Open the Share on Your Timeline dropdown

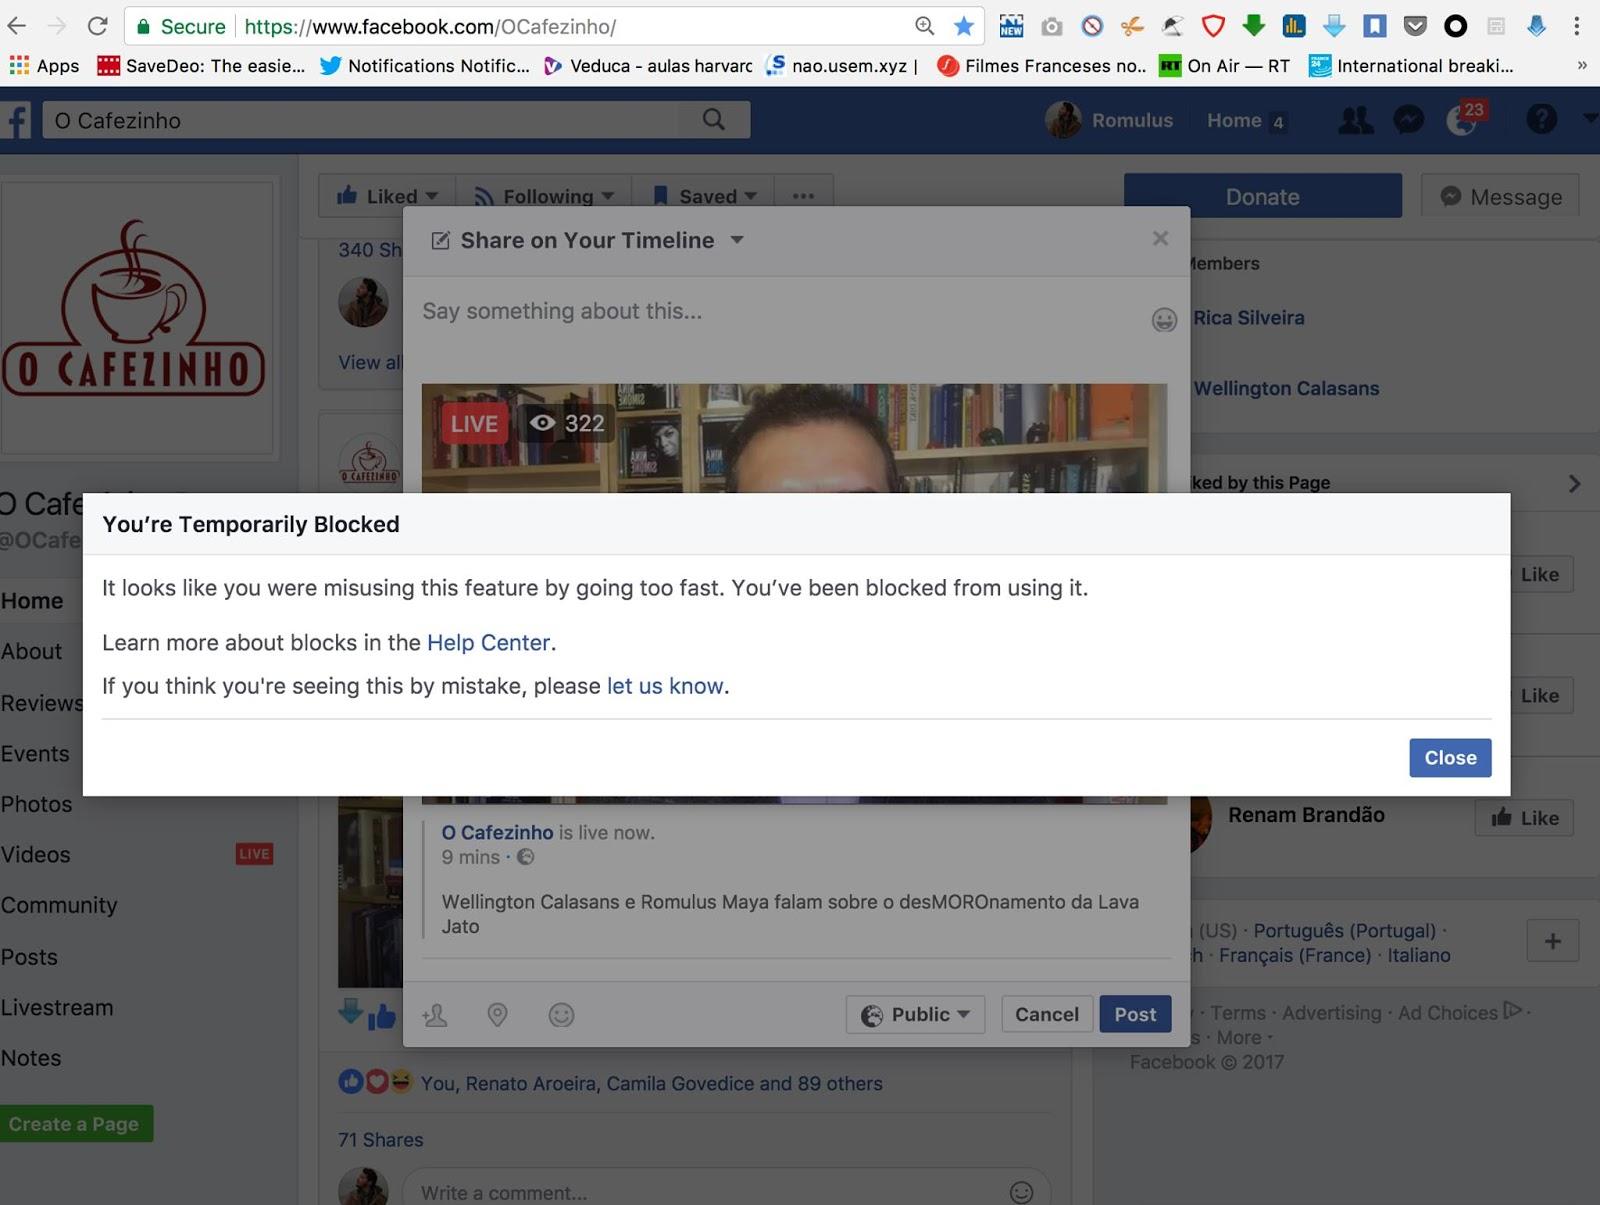click(737, 240)
